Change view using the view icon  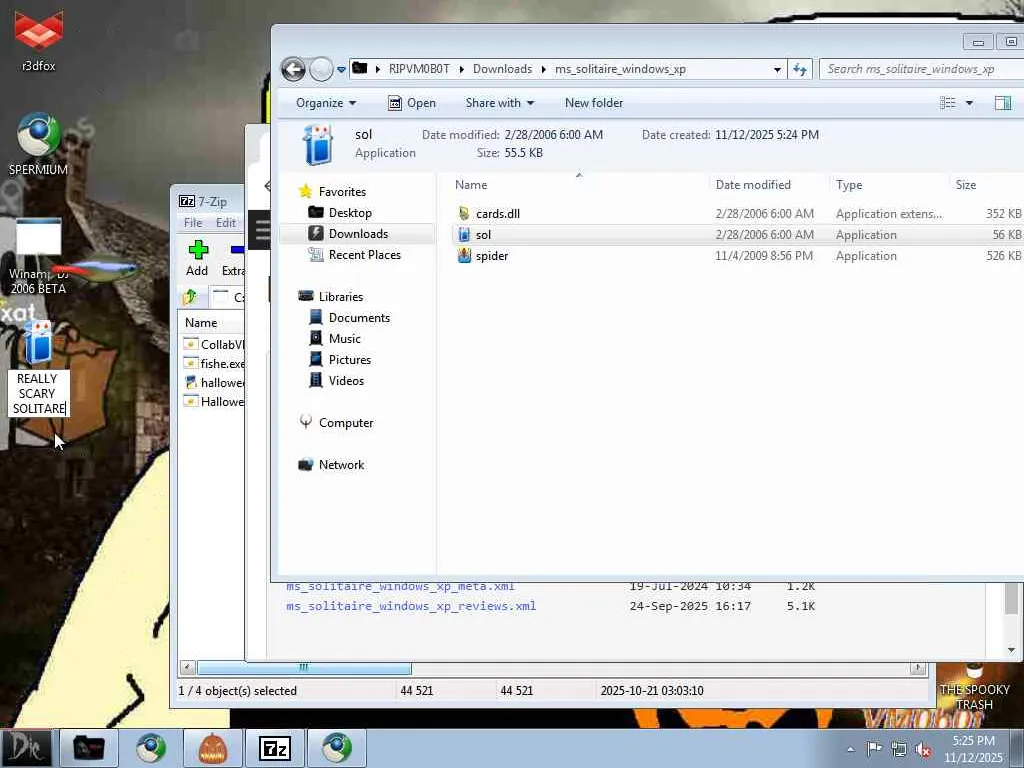click(947, 103)
